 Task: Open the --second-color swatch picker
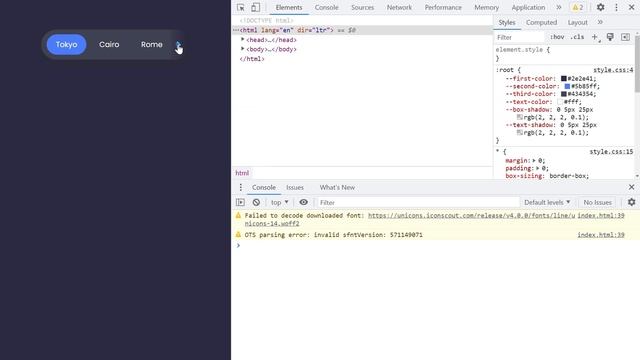coord(567,86)
